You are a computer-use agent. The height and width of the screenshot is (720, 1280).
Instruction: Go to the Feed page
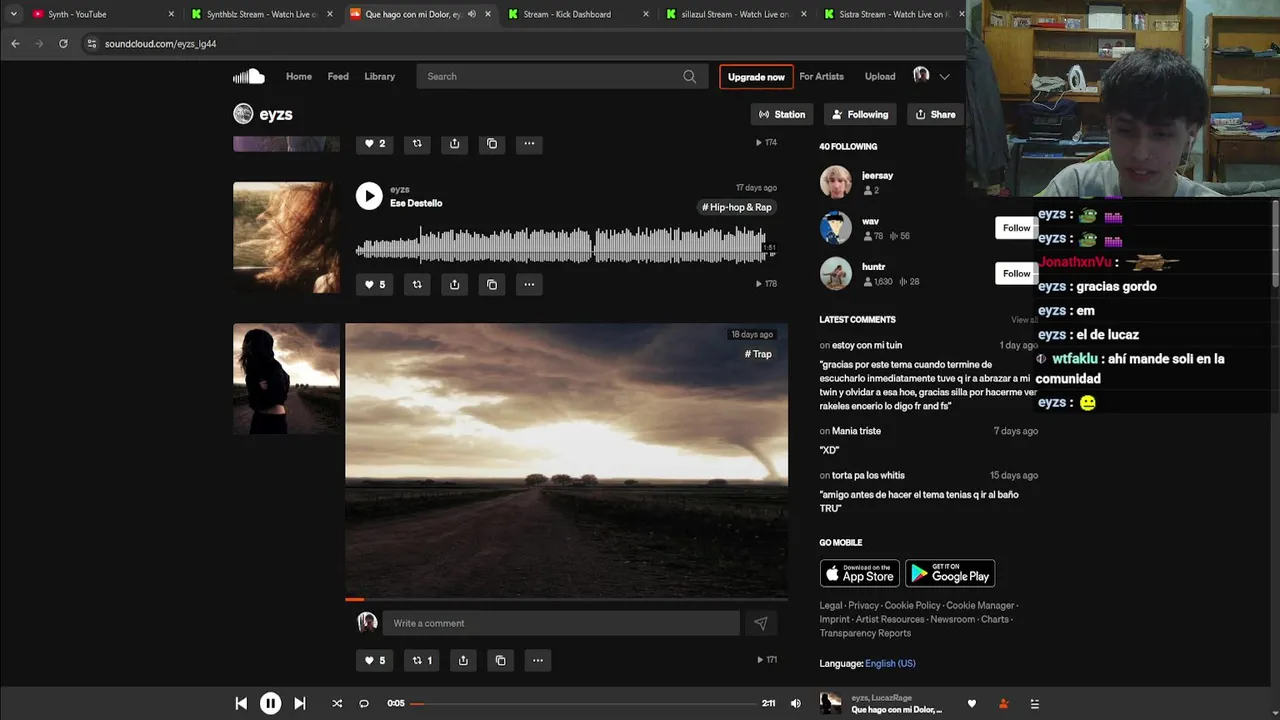coord(338,77)
